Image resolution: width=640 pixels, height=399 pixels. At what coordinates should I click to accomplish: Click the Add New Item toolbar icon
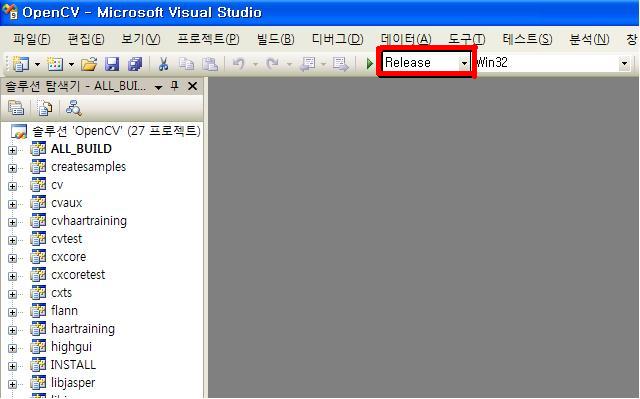55,64
